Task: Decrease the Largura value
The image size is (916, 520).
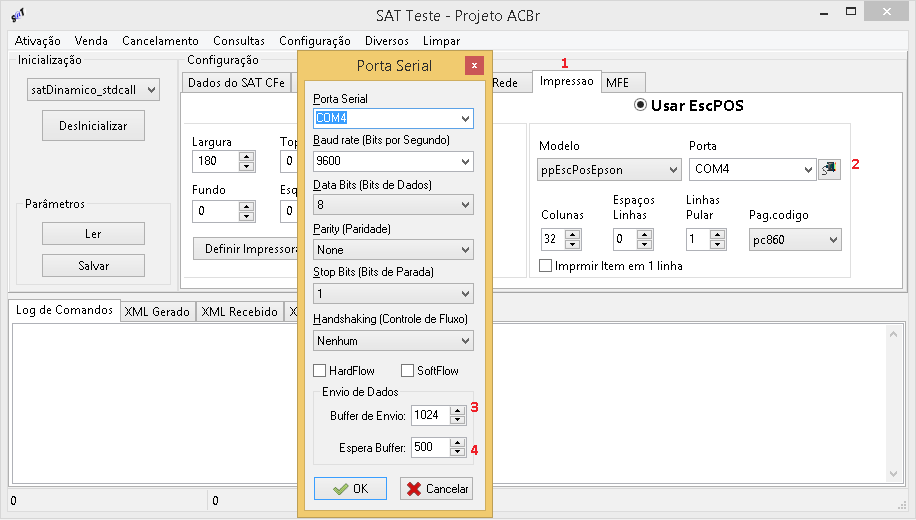Action: (x=247, y=166)
